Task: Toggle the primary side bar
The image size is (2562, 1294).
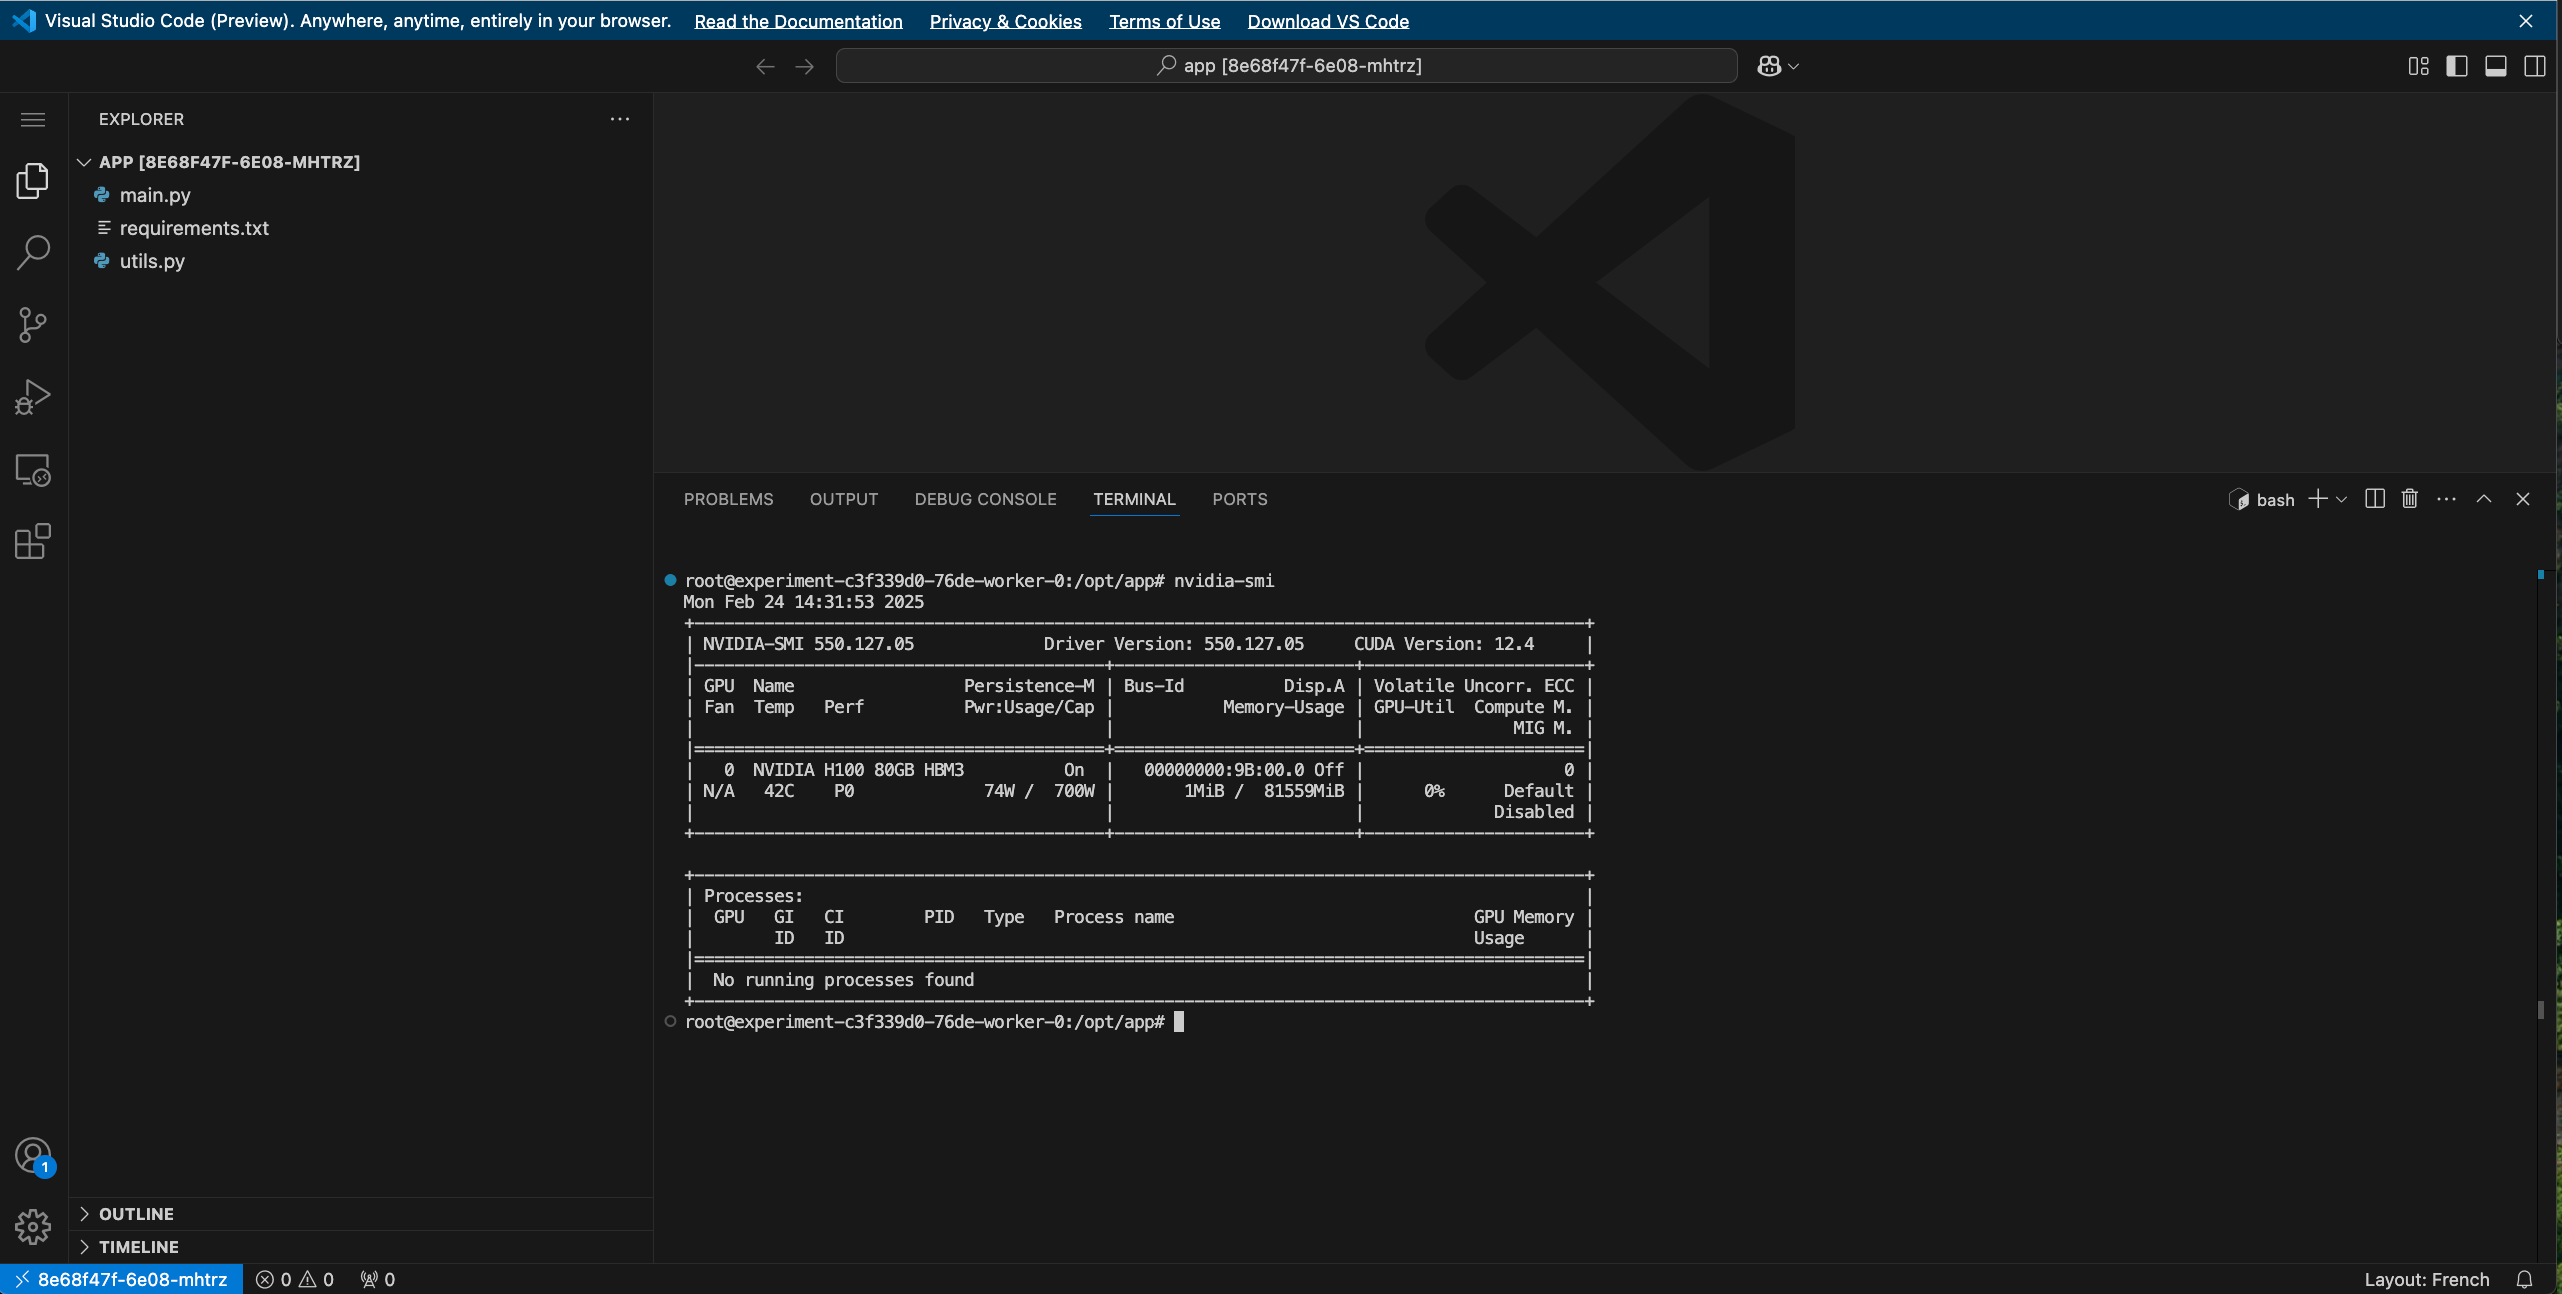Action: click(2457, 66)
